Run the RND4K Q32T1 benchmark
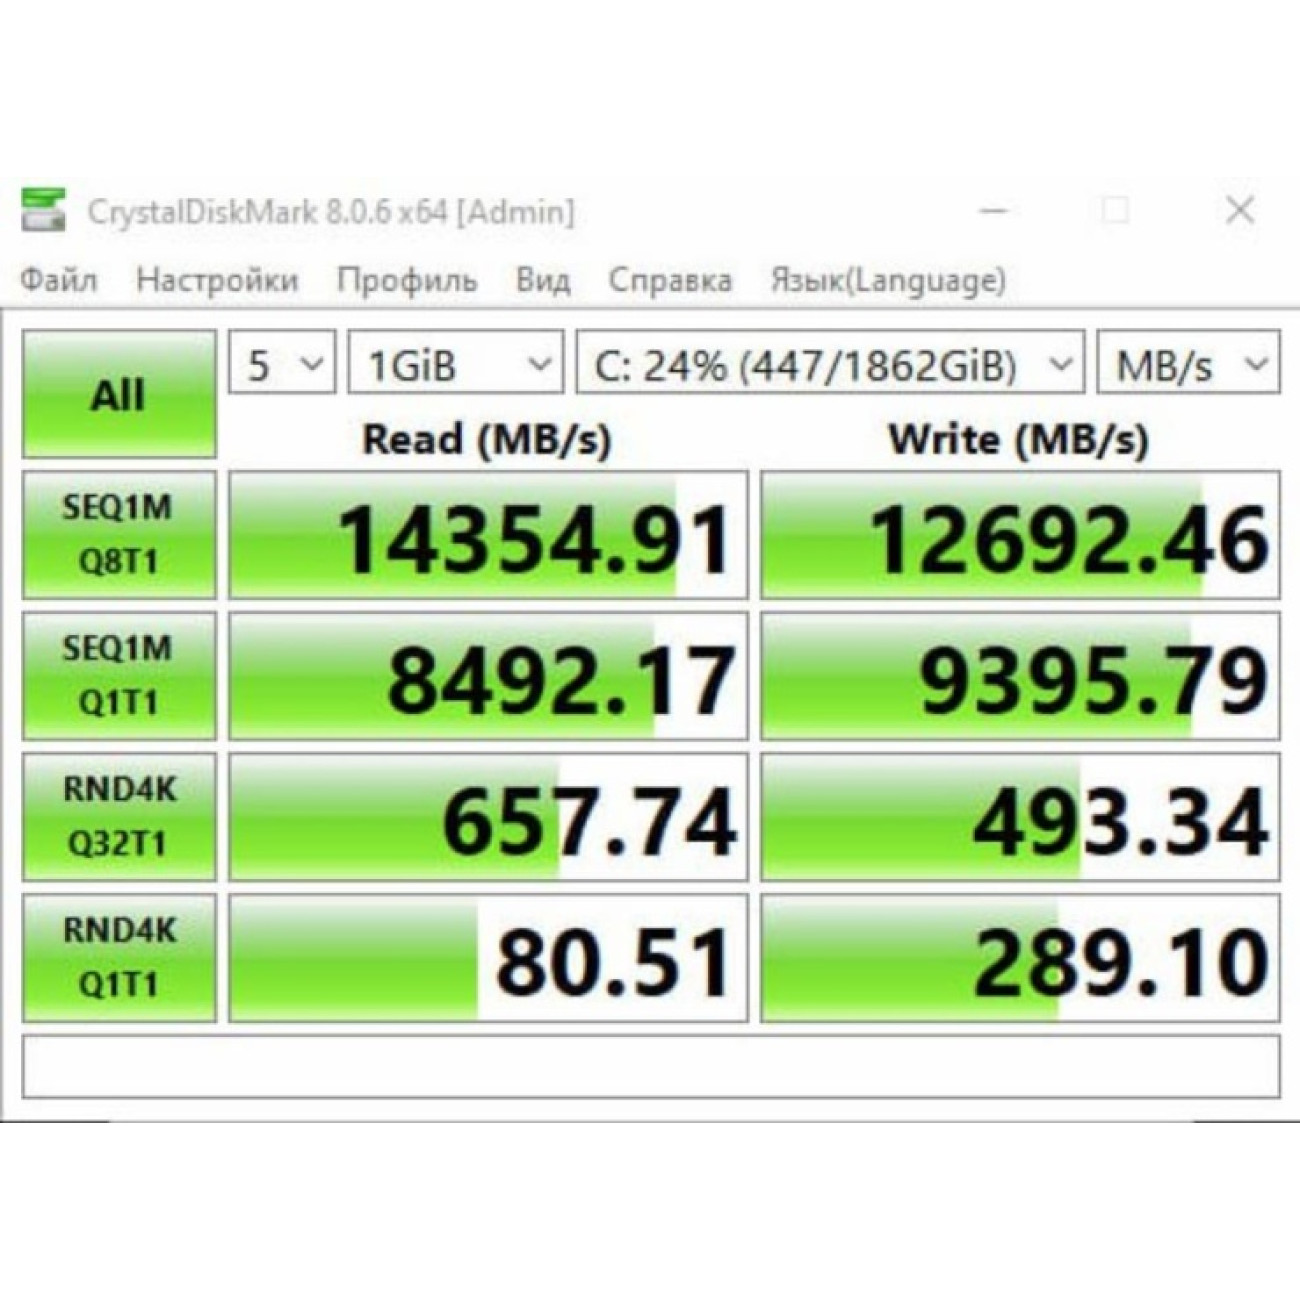Viewport: 1300px width, 1300px height. tap(119, 817)
